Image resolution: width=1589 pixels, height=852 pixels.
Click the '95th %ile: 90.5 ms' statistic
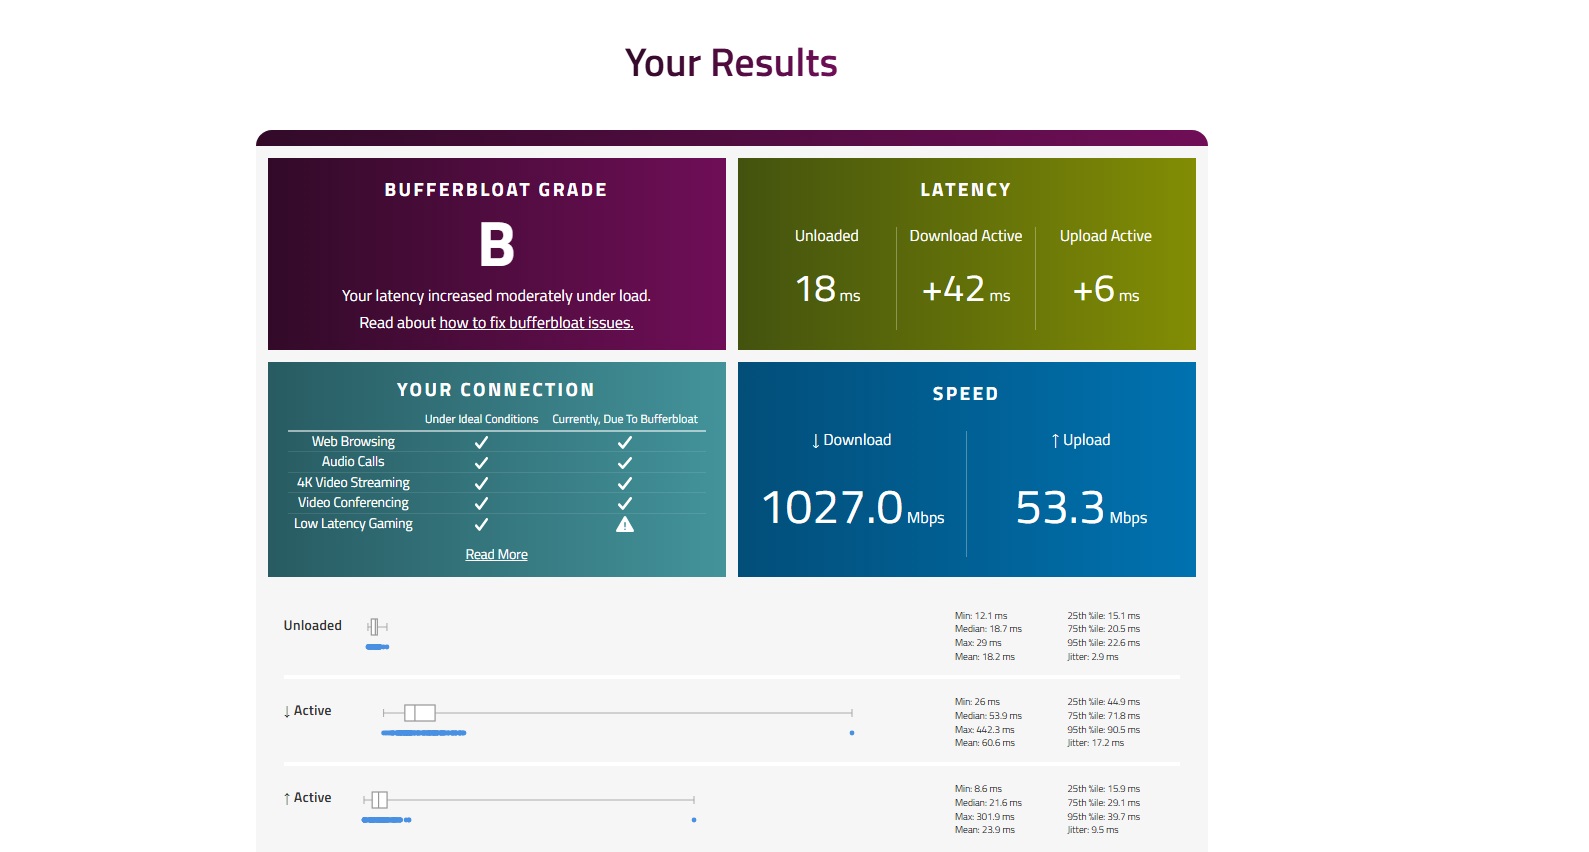tap(1104, 730)
